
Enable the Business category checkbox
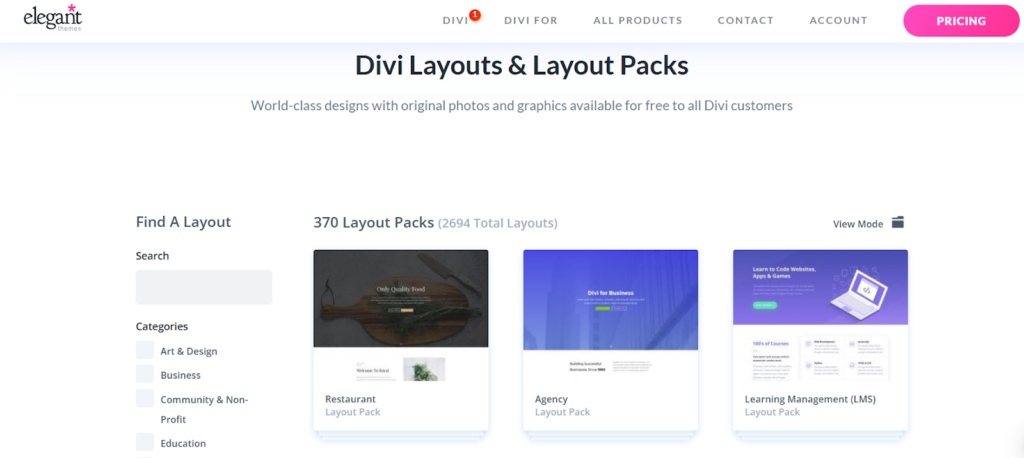coord(145,375)
